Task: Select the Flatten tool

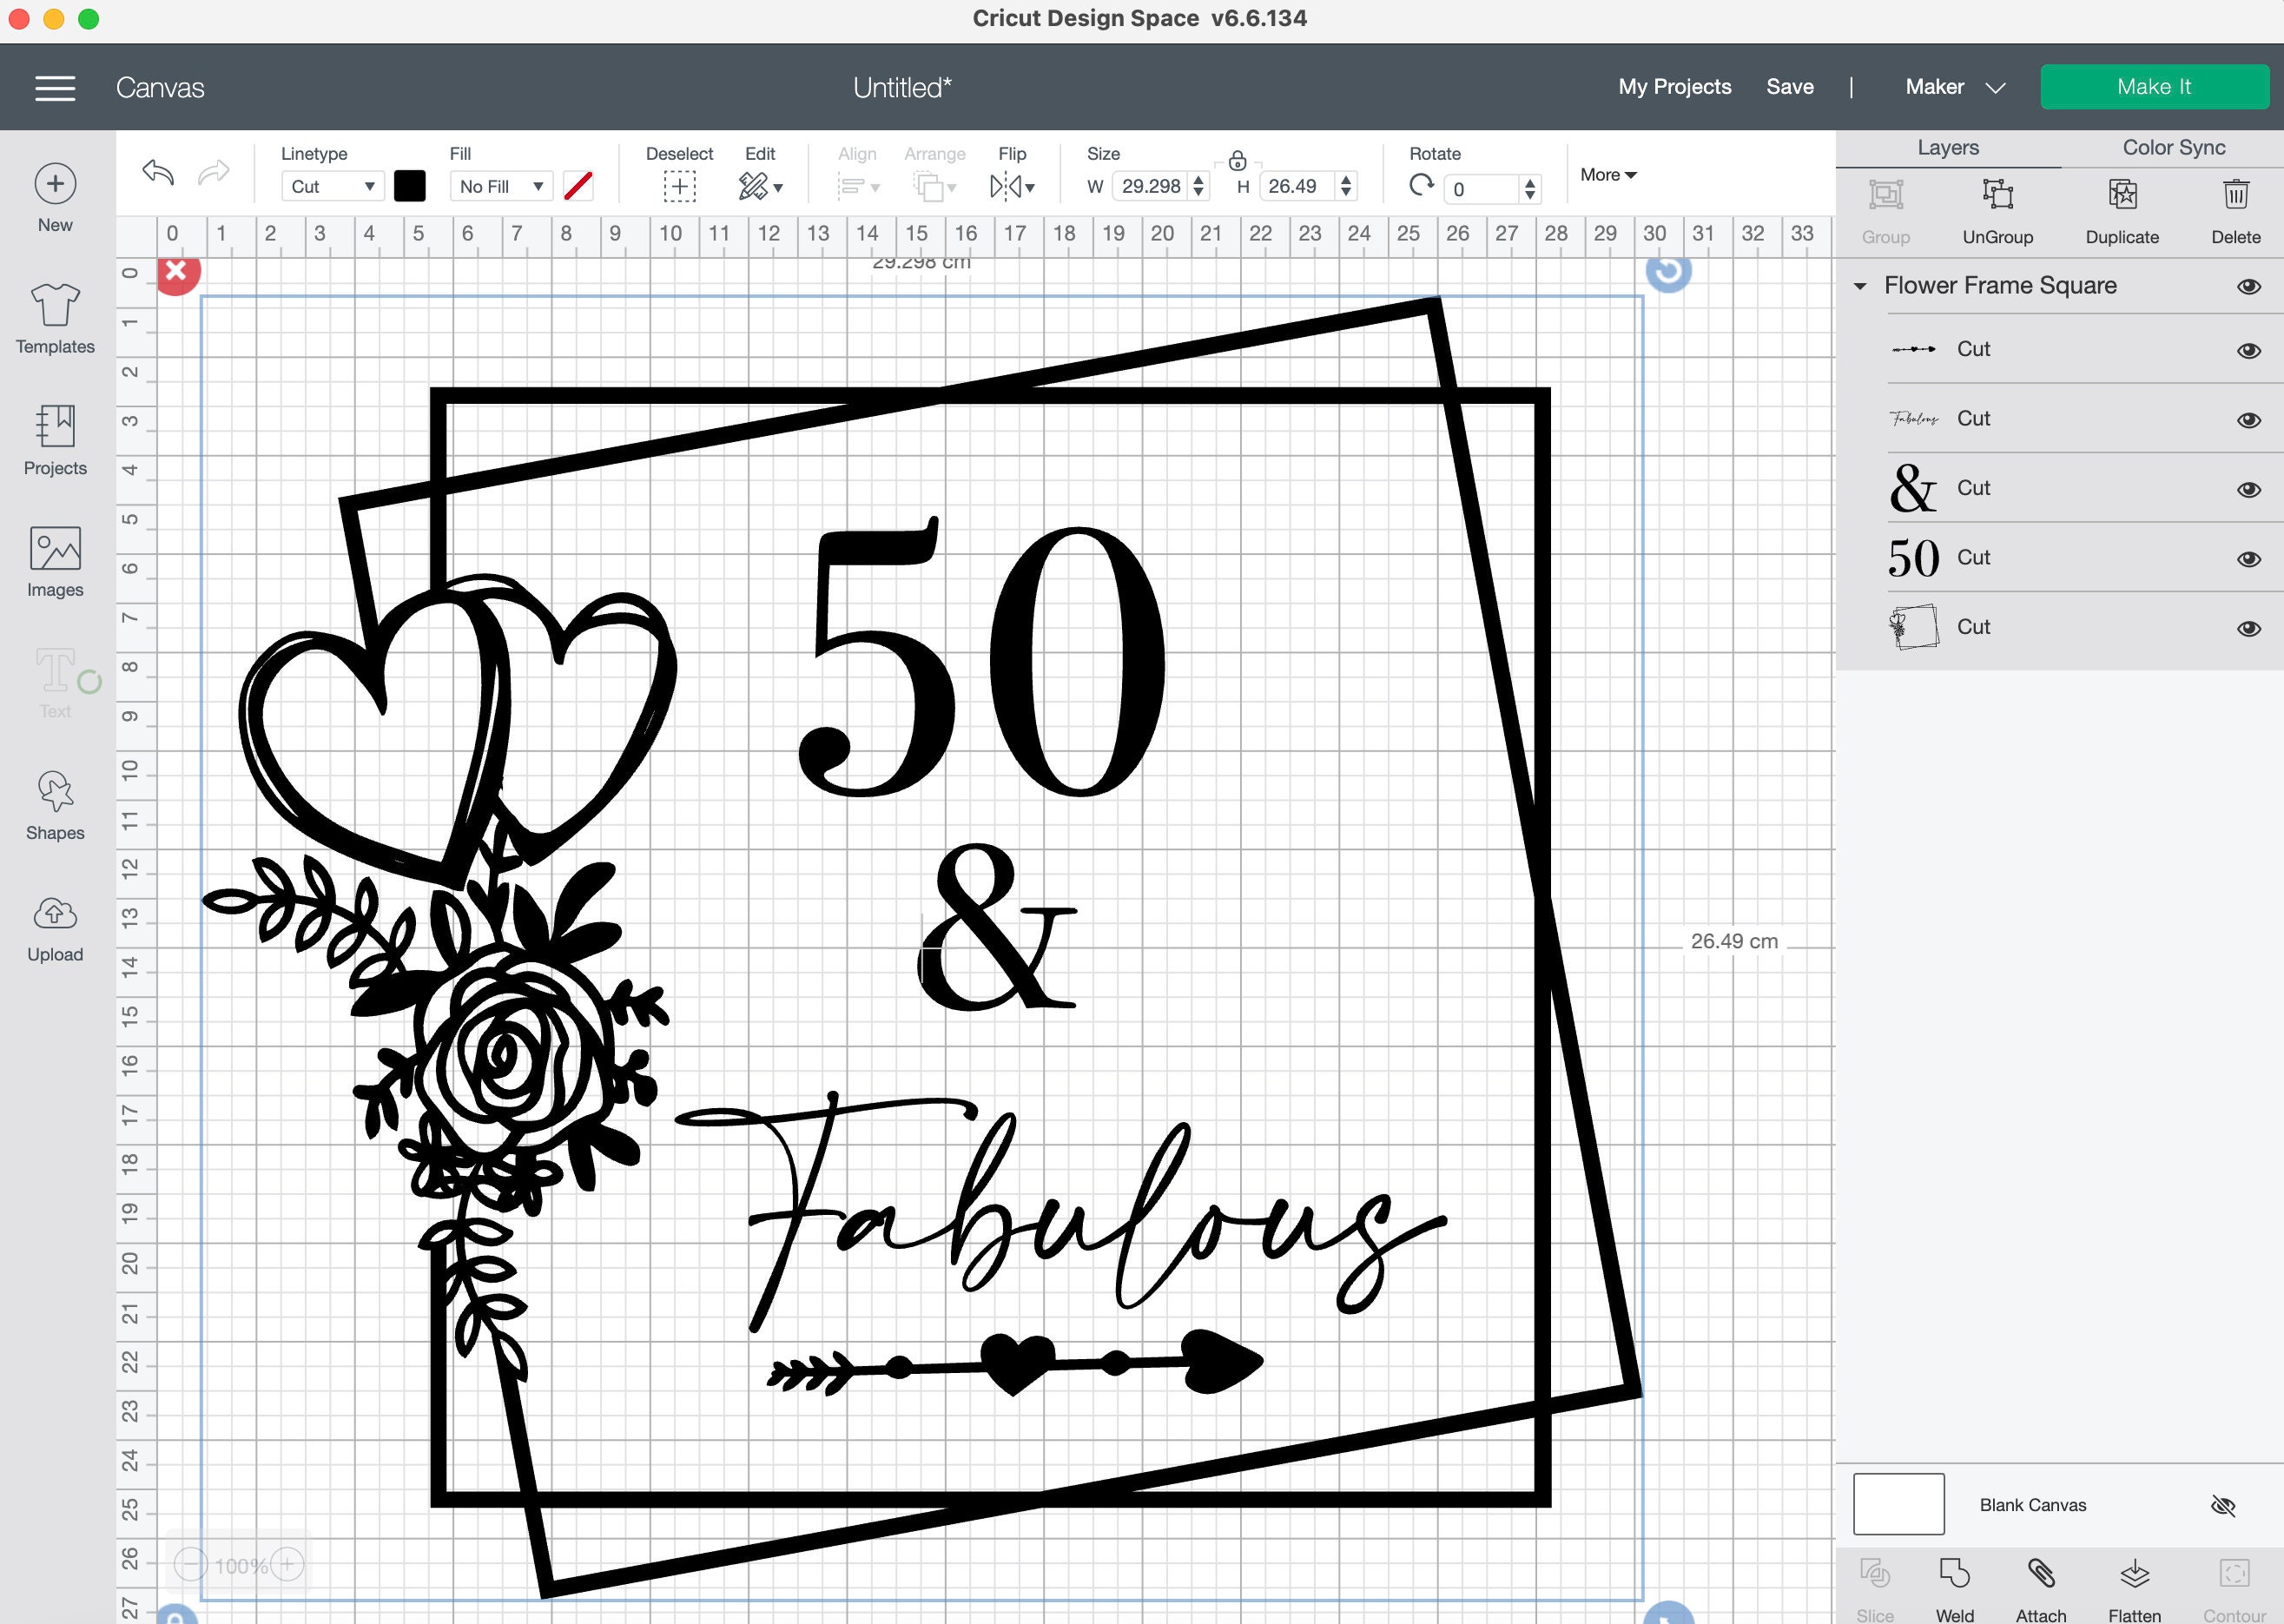Action: pyautogui.click(x=2135, y=1590)
